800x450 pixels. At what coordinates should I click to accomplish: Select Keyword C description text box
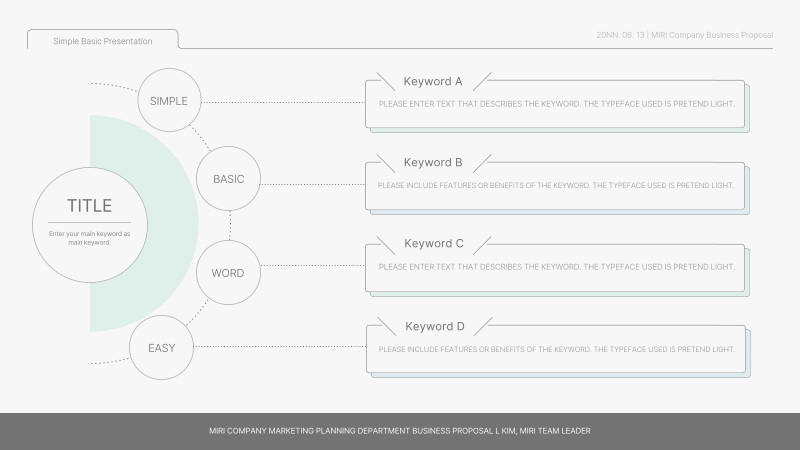(557, 266)
